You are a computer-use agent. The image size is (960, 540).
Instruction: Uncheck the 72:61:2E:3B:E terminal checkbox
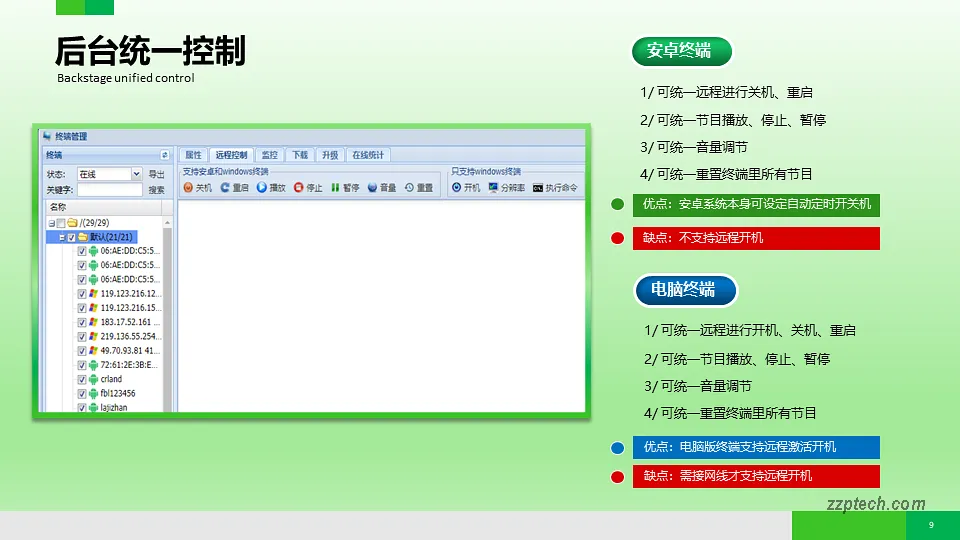[81, 365]
